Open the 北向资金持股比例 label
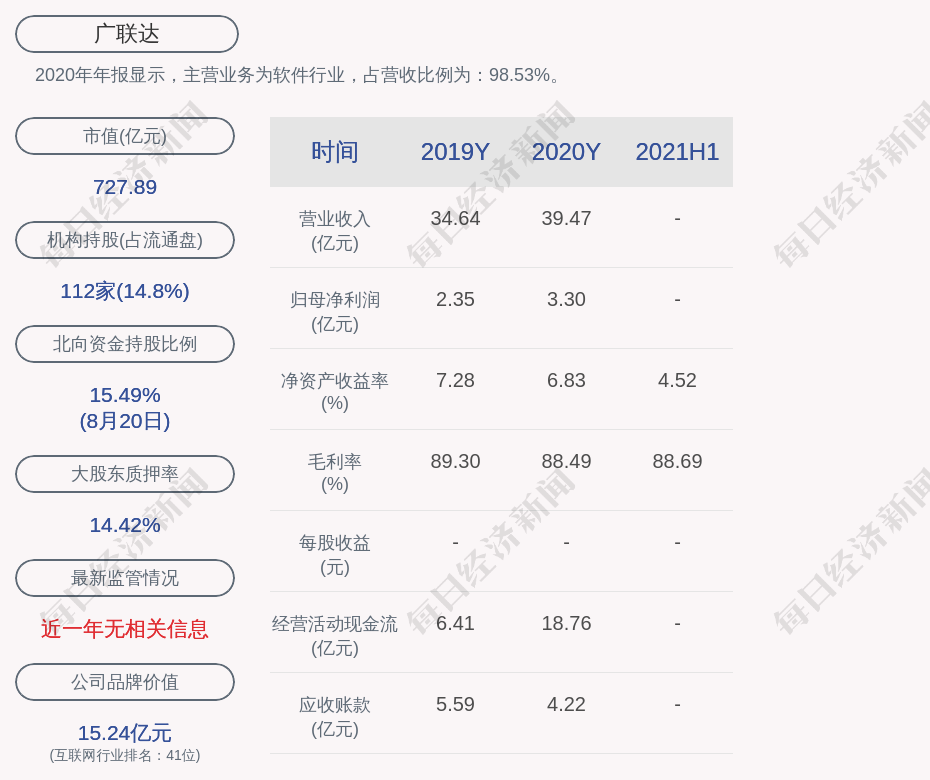Viewport: 930px width, 780px height. [x=125, y=344]
